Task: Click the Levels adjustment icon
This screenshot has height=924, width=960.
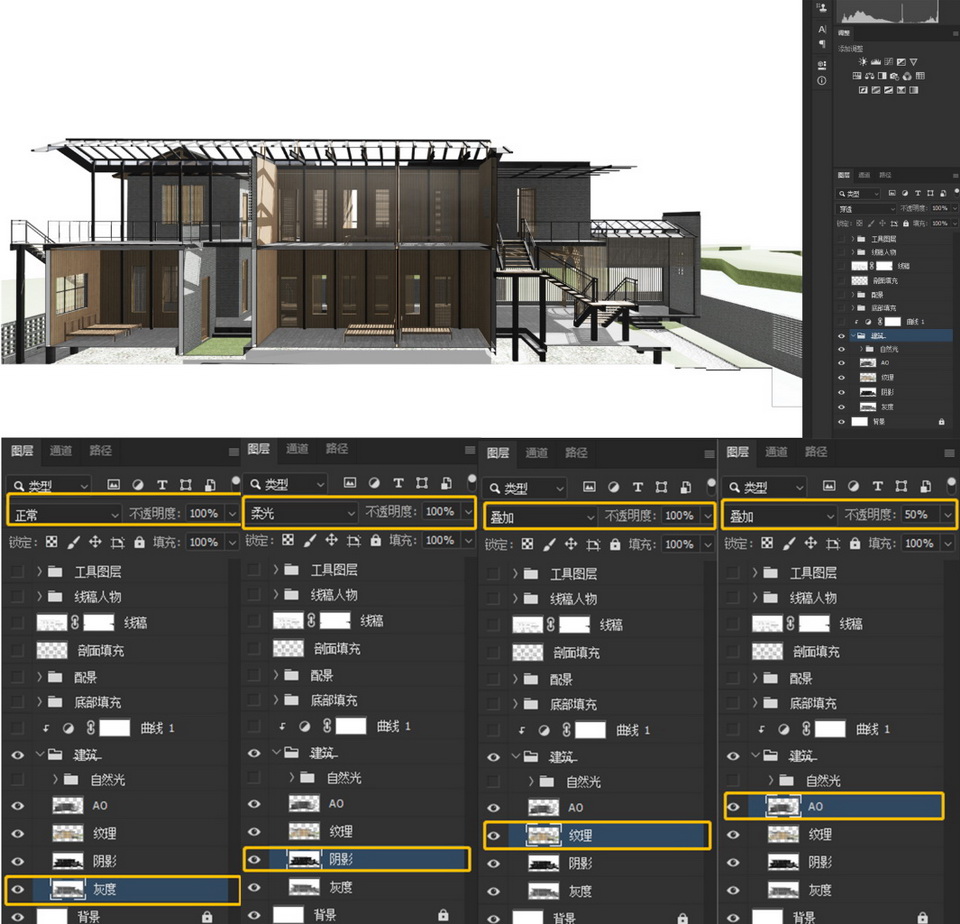Action: coord(877,62)
